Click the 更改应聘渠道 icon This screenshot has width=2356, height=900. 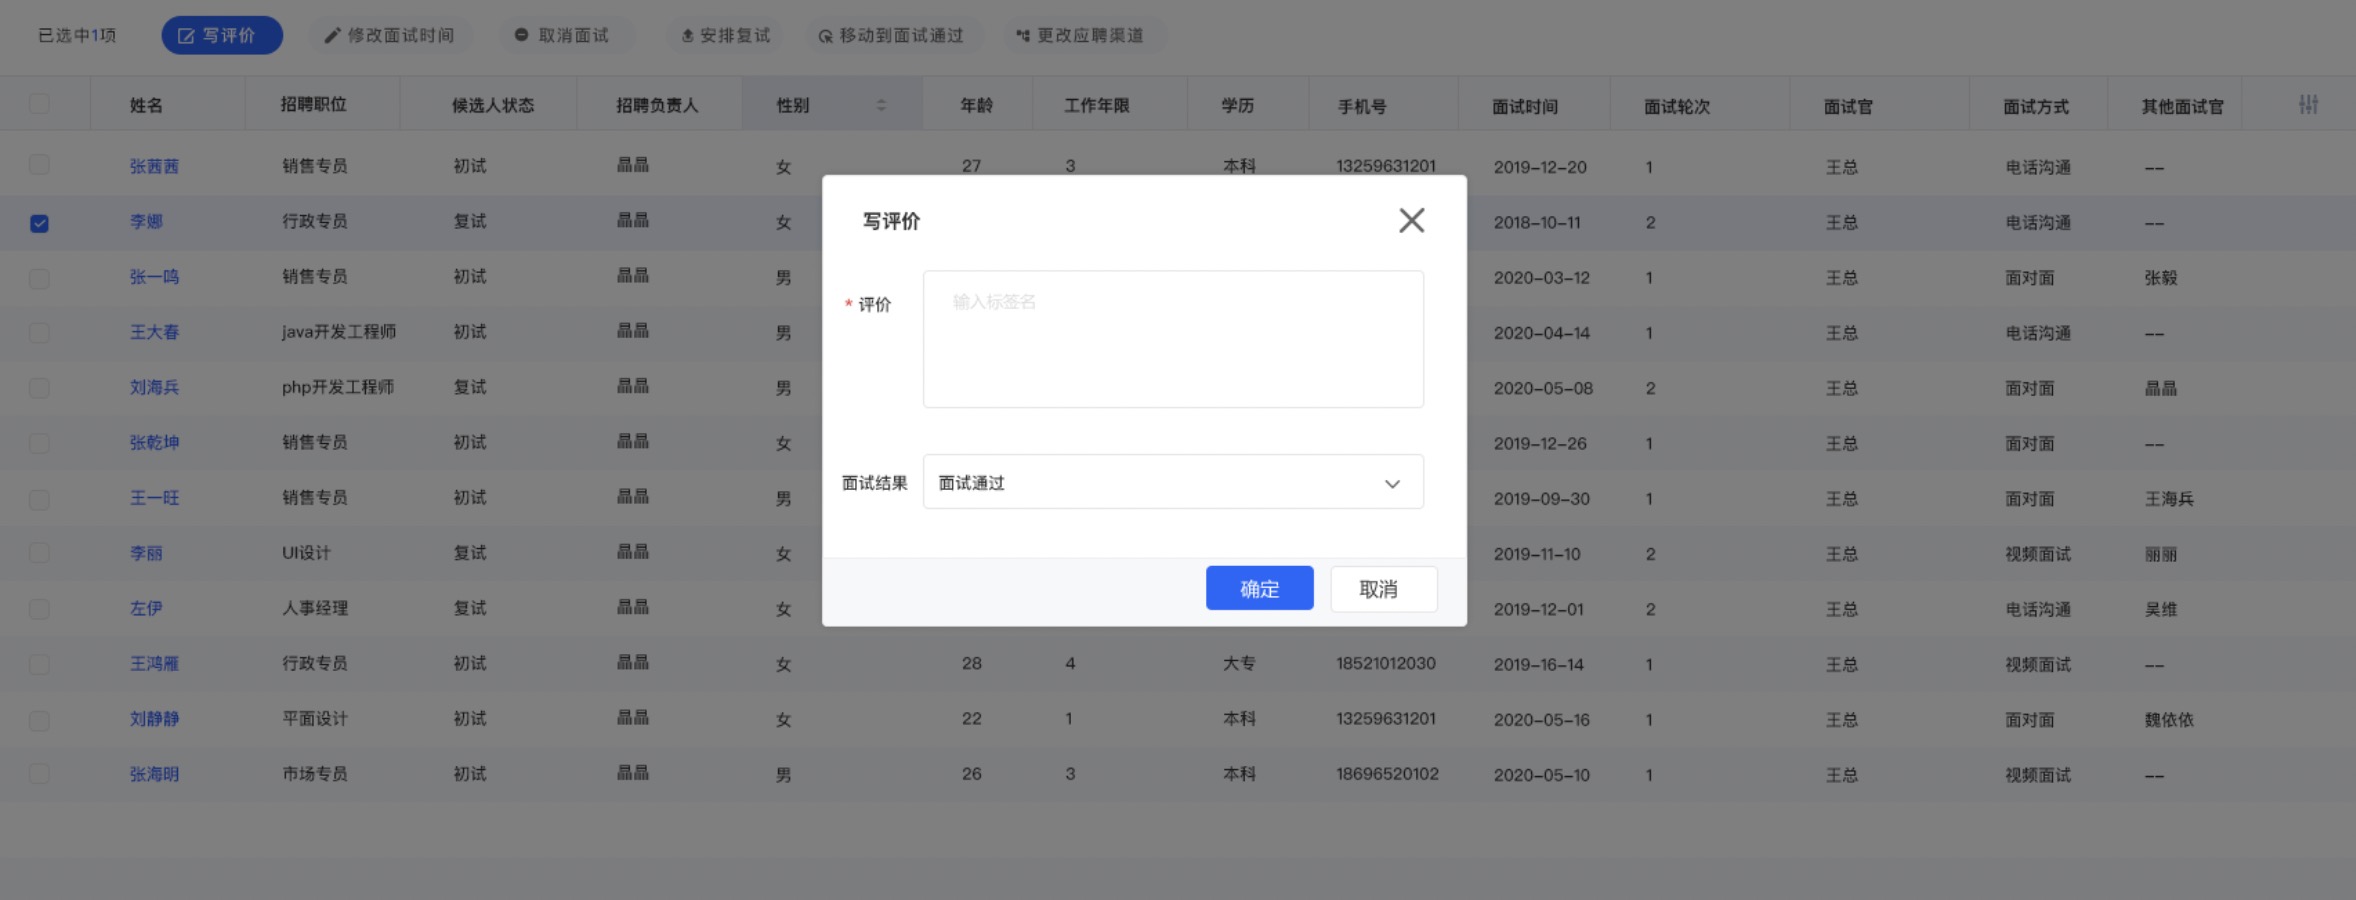[x=1022, y=36]
